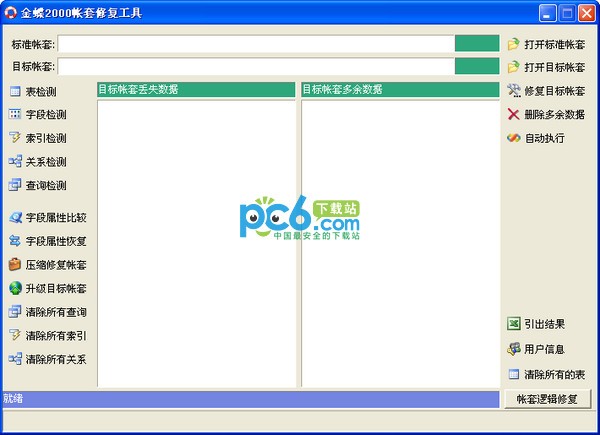The image size is (600, 435).
Task: Click the 目标帐套多余数据 header
Action: pyautogui.click(x=400, y=90)
